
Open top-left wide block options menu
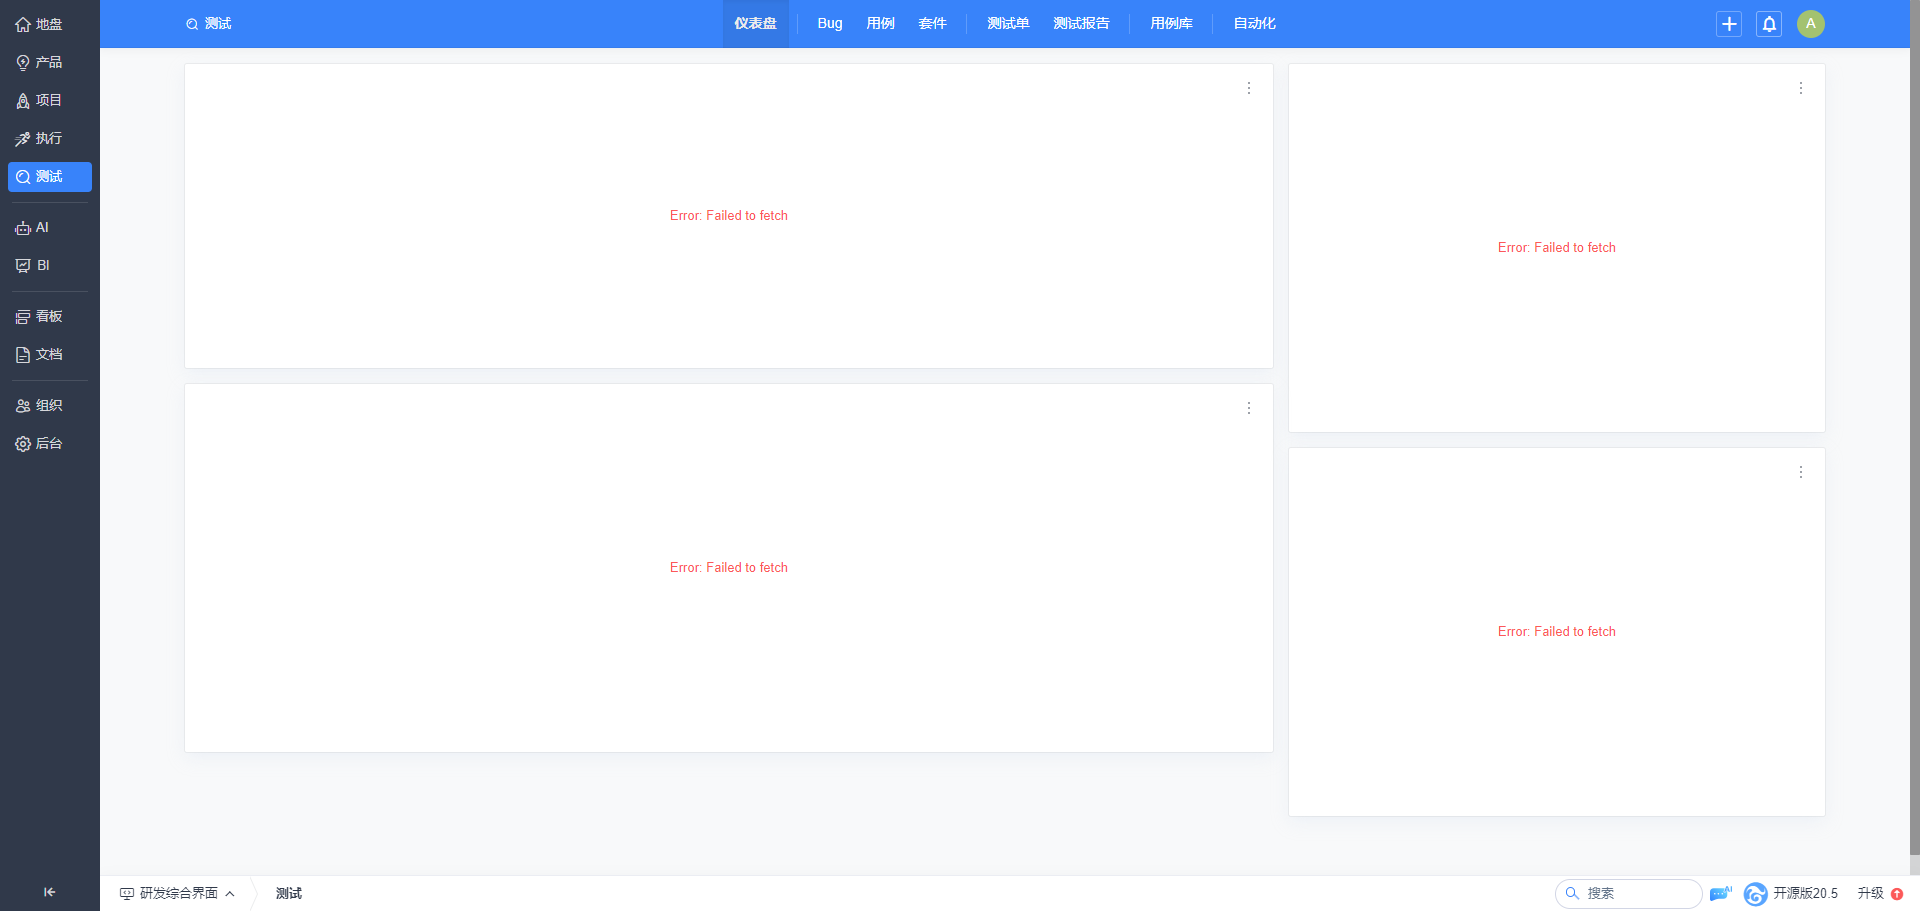tap(1249, 88)
